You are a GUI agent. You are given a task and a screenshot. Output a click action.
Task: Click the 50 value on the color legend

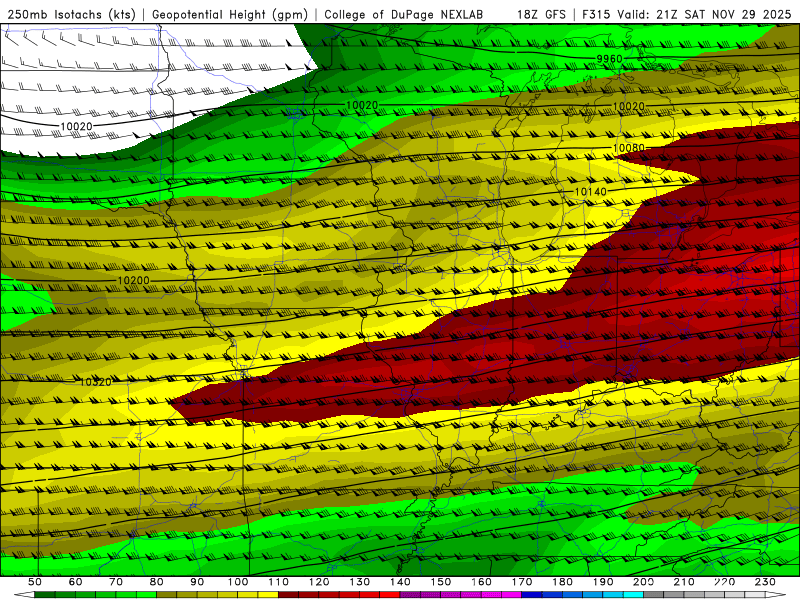pyautogui.click(x=35, y=582)
